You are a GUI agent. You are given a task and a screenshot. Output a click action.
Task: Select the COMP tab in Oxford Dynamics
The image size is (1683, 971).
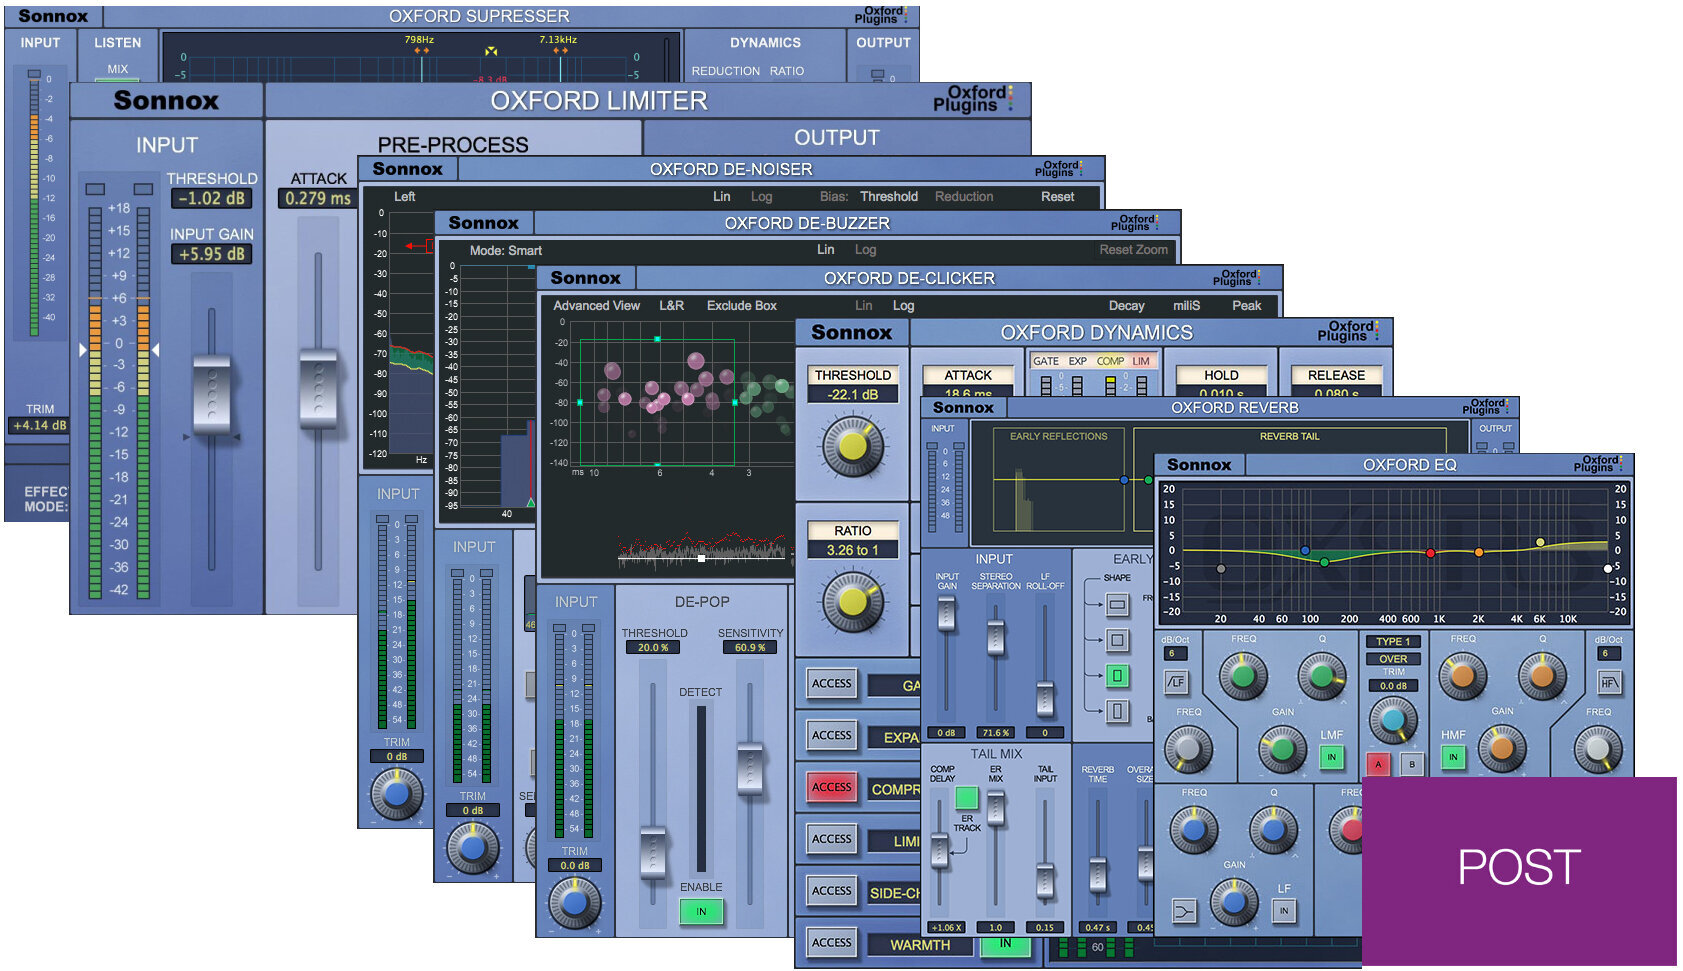1110,361
